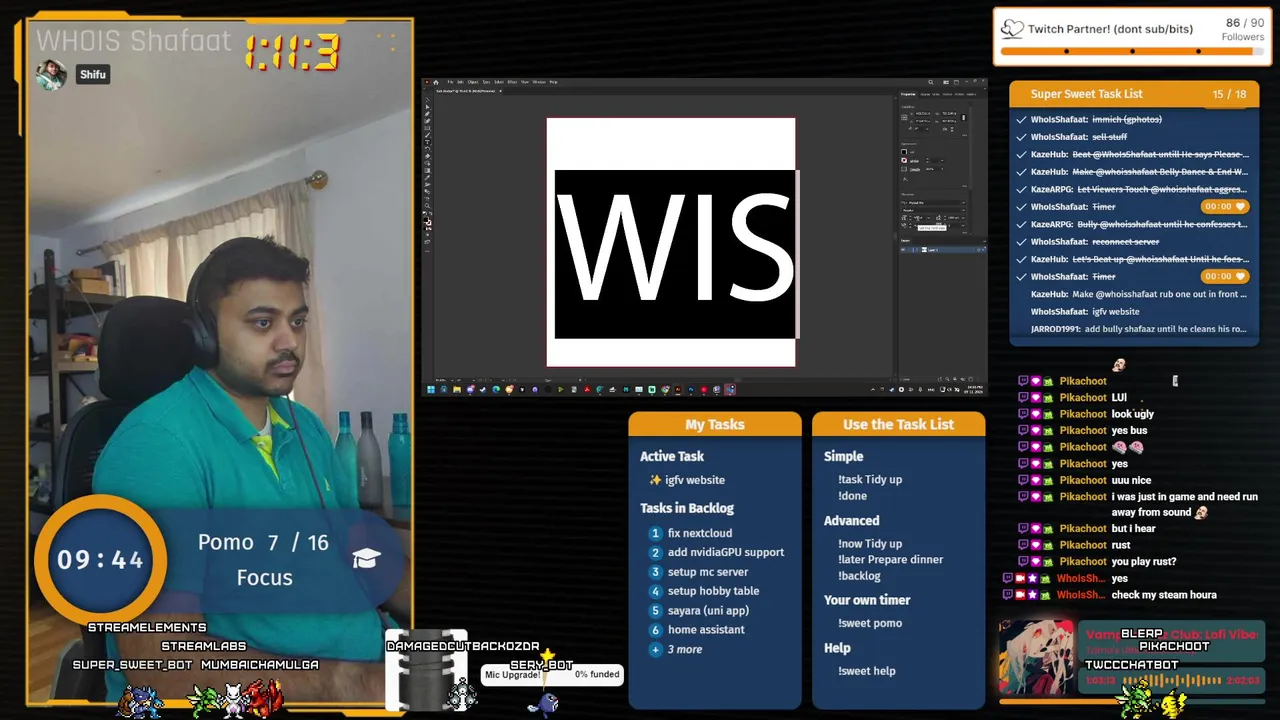Open Transform more options ellipsis
The height and width of the screenshot is (720, 1280).
(x=964, y=135)
